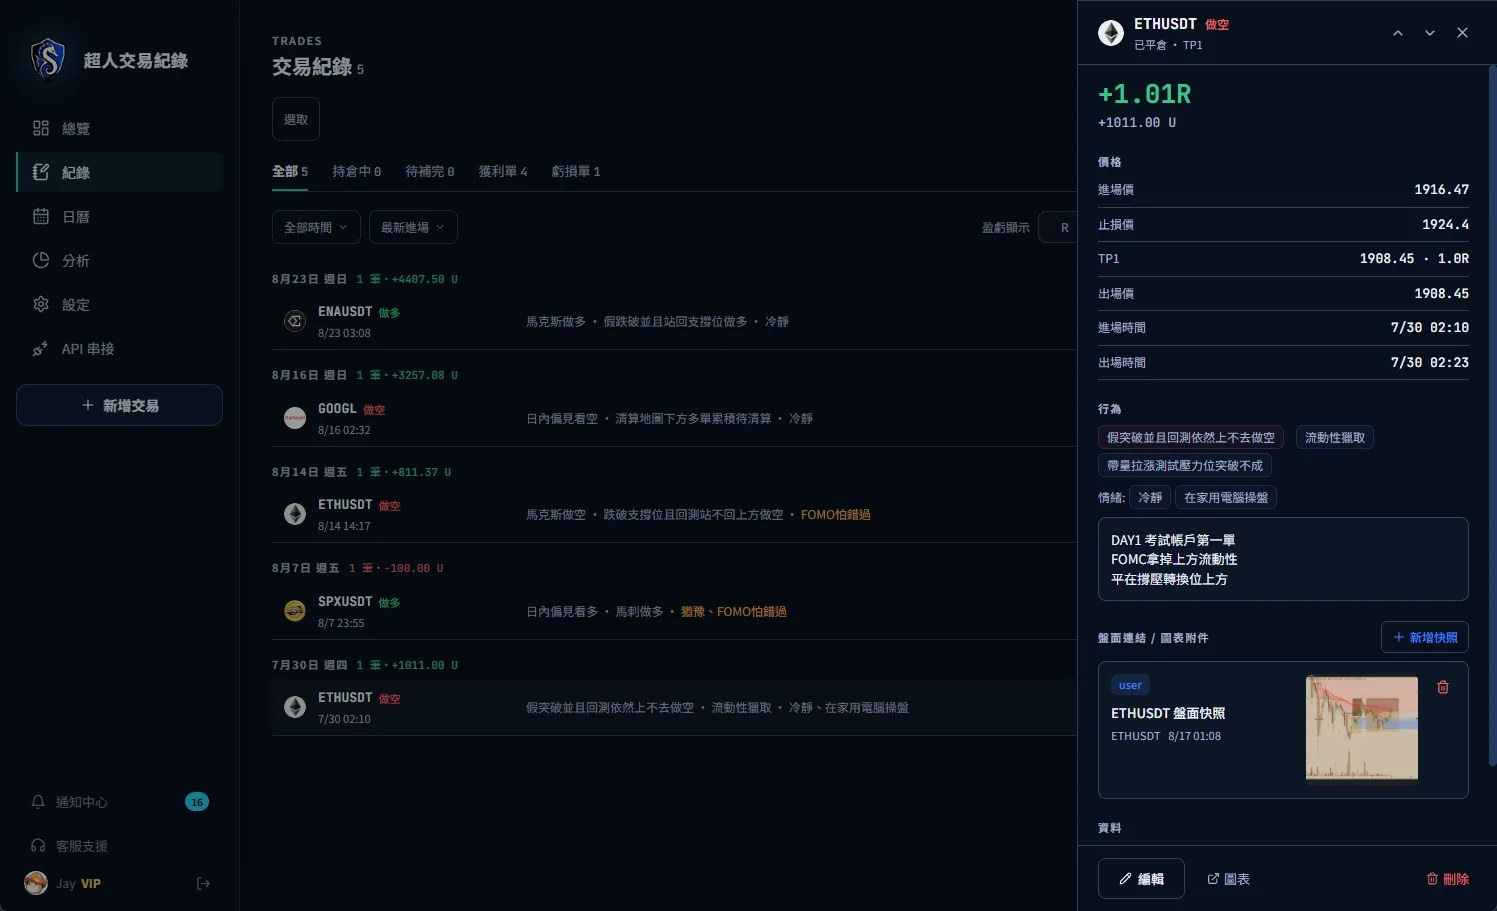This screenshot has height=911, width=1497.
Task: Go to previous trade with up chevron
Action: pos(1398,33)
